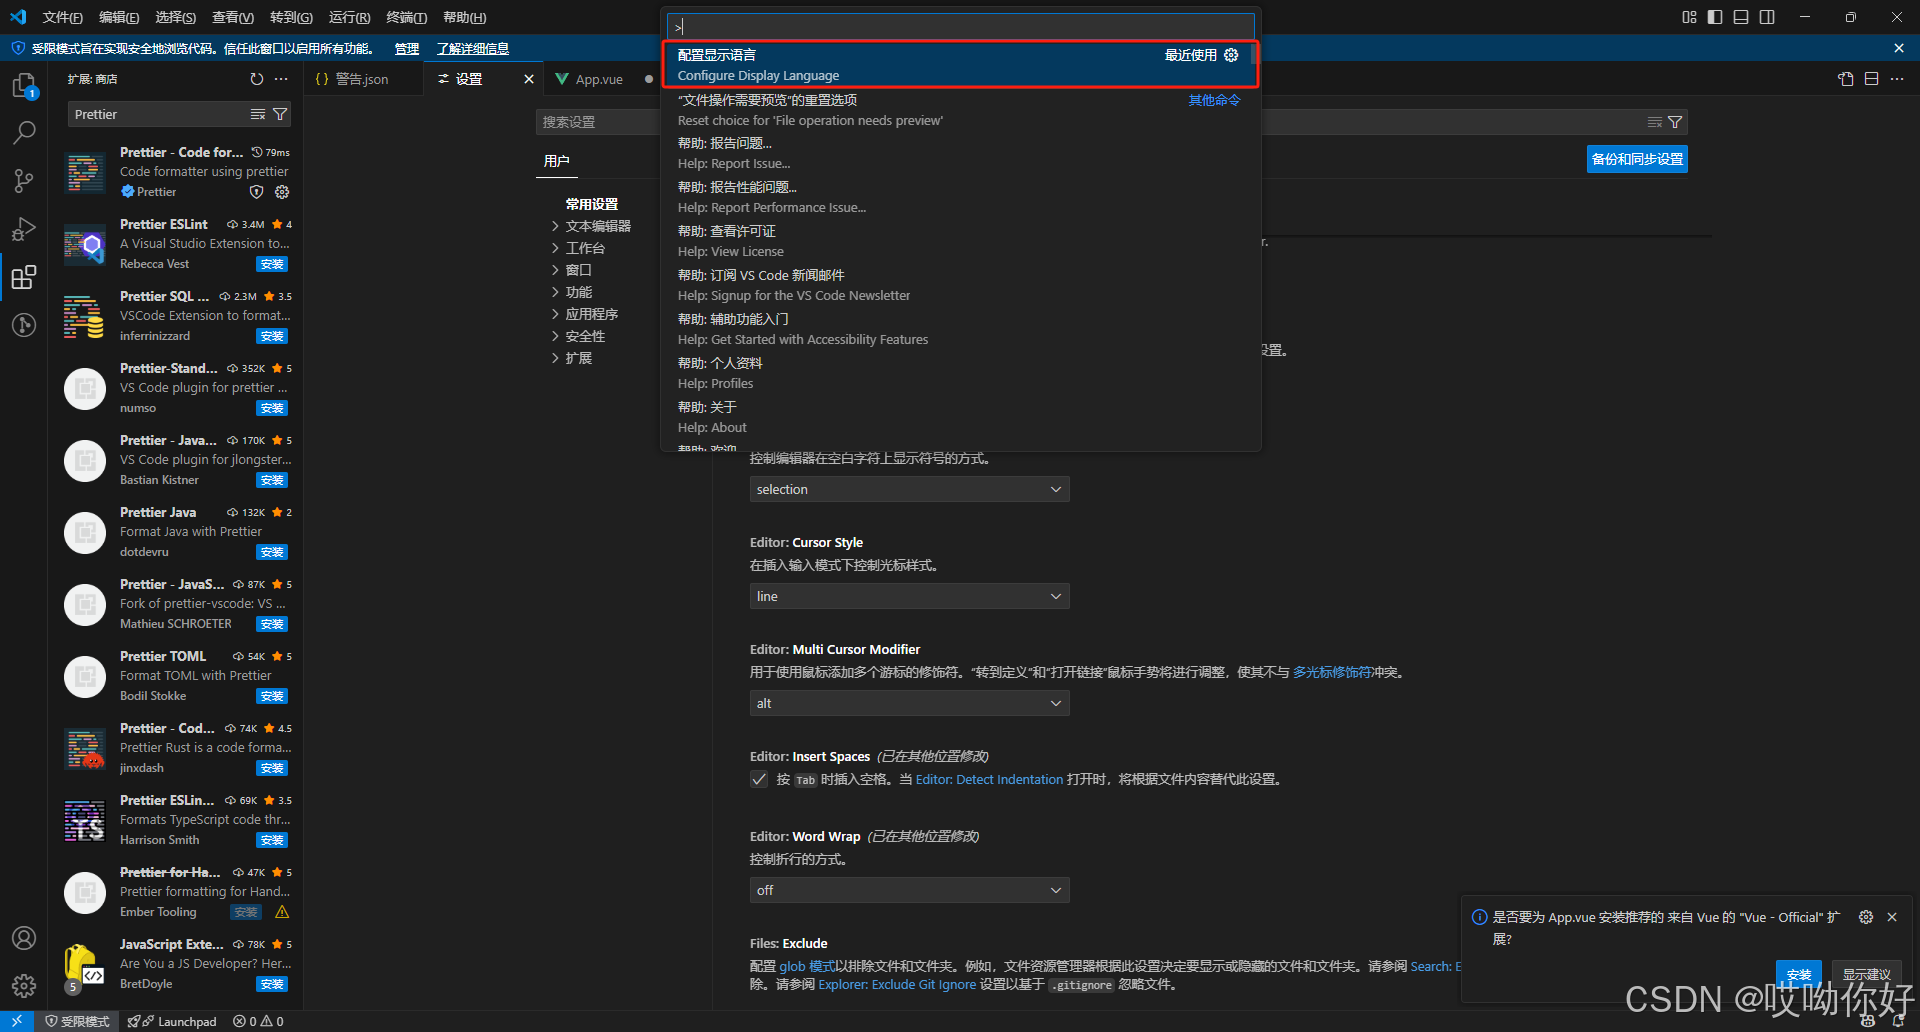Configure keybinding gear for Configure Display Language

1231,55
